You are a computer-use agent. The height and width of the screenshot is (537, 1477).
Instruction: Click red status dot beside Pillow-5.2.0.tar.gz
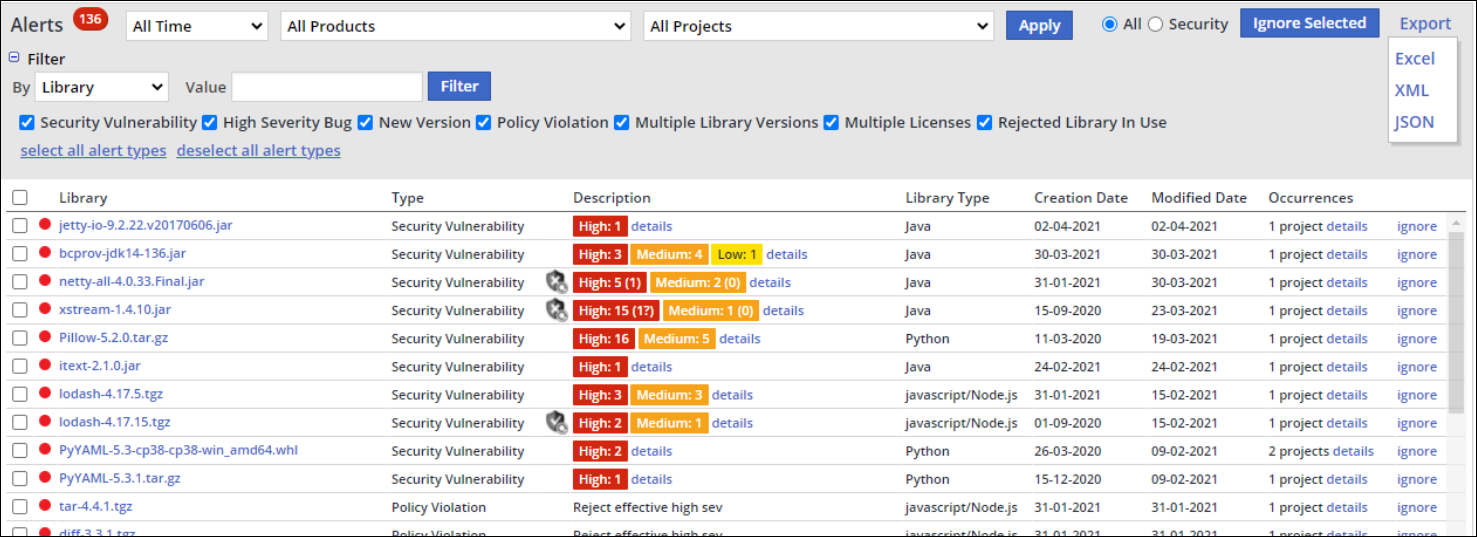[x=45, y=337]
